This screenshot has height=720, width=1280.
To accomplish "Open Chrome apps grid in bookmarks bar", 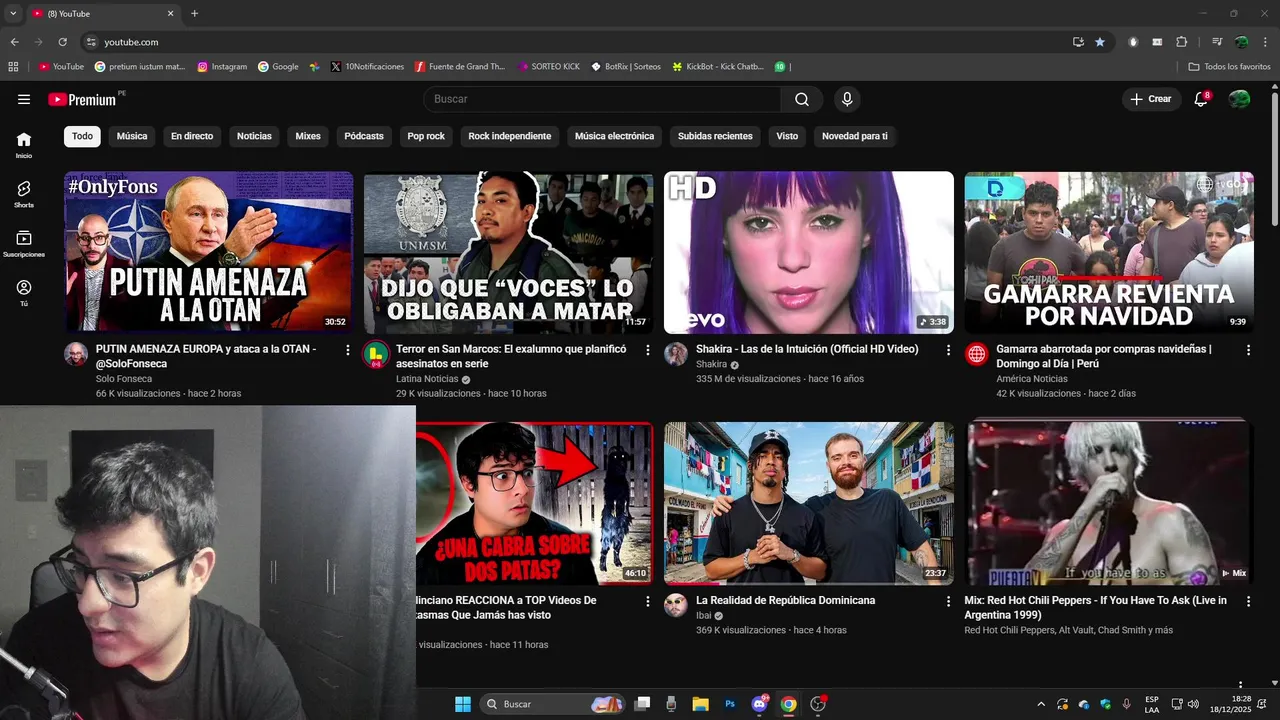I will [x=13, y=67].
